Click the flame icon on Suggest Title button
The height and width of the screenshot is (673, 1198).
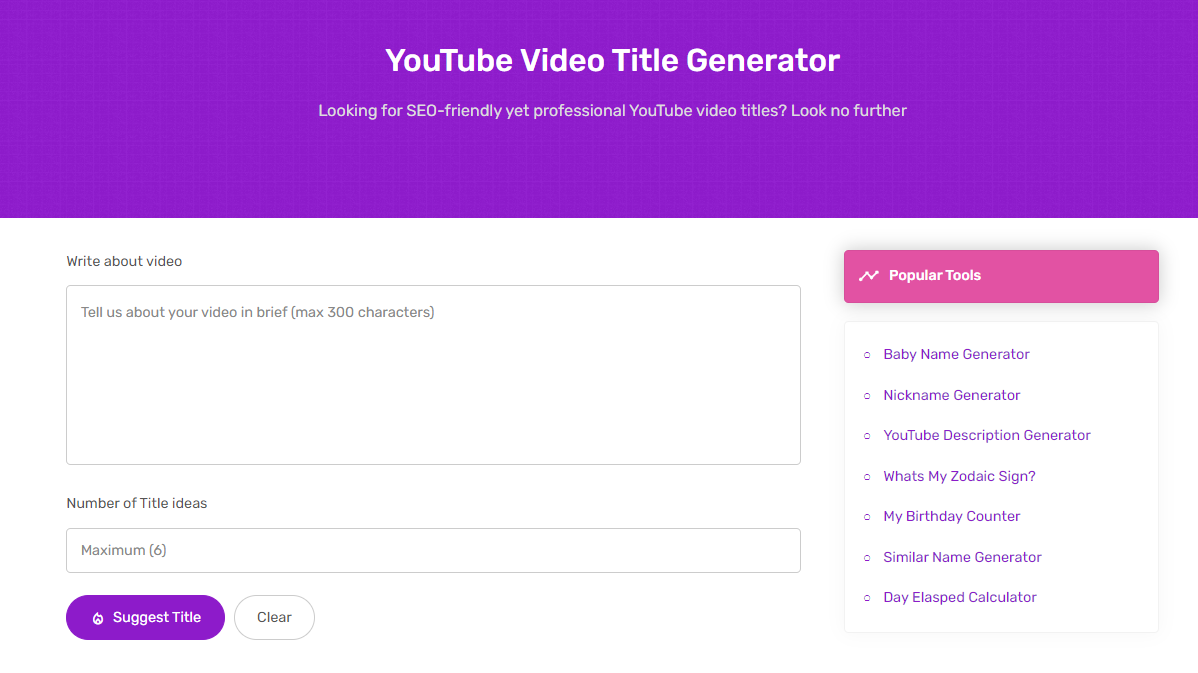click(97, 617)
